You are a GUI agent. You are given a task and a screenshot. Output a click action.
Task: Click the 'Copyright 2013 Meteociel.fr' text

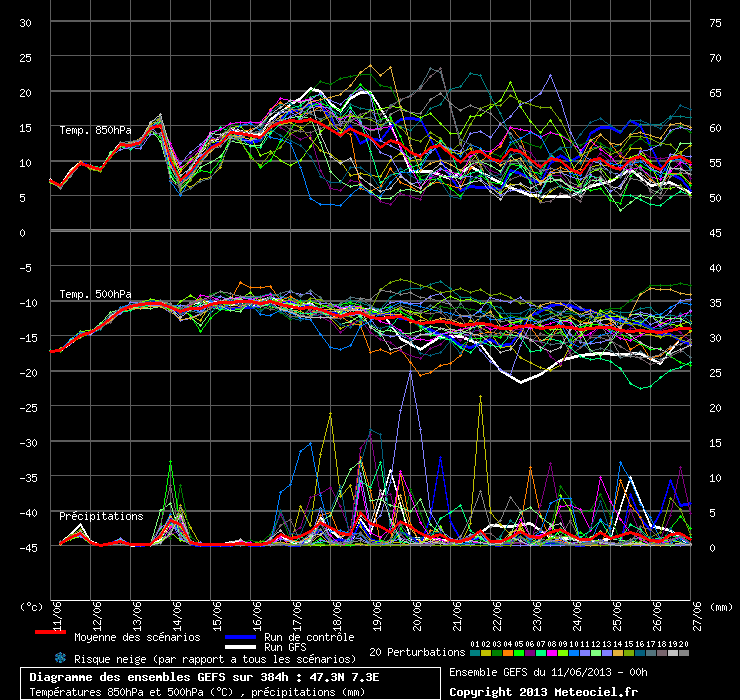[x=543, y=691]
